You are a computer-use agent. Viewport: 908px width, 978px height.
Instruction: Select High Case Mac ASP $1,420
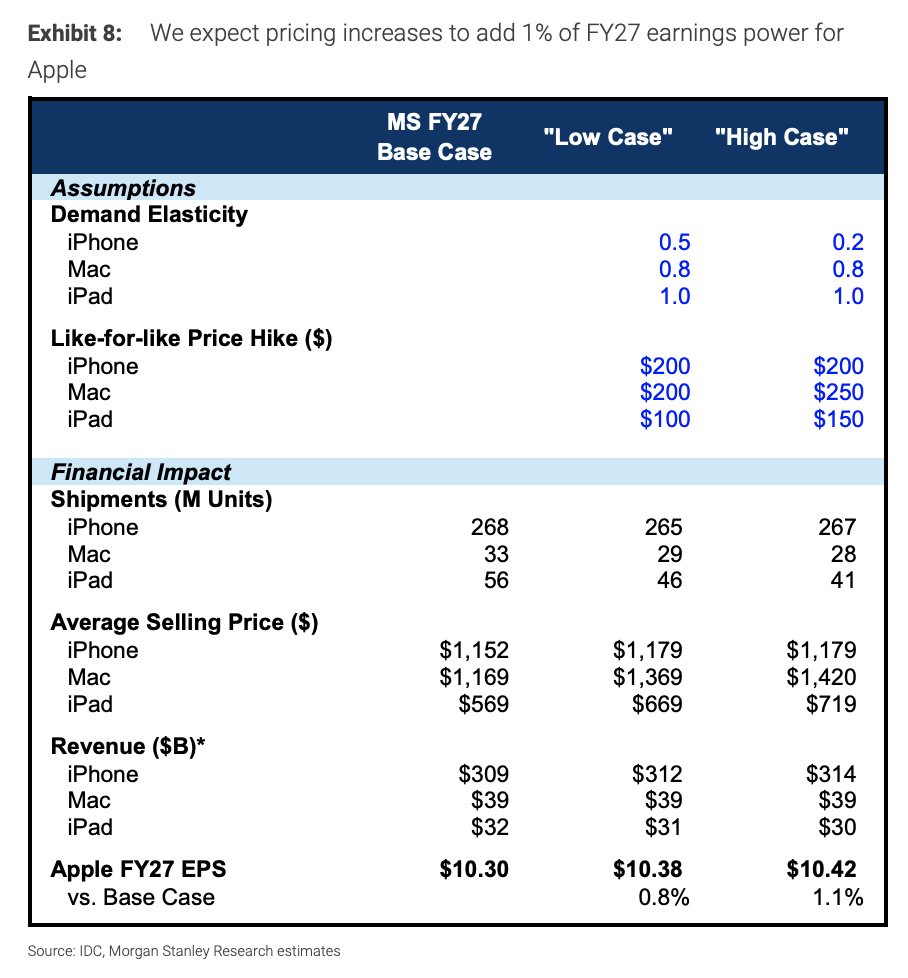(821, 677)
